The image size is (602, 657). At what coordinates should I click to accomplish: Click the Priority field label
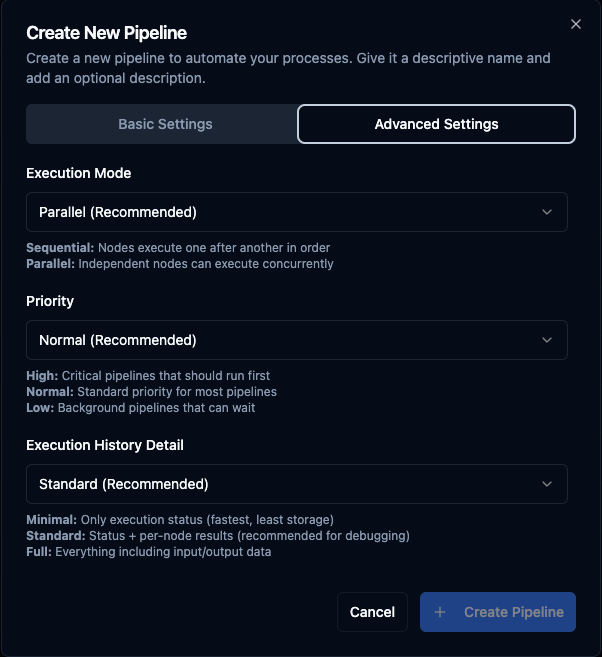(x=50, y=301)
